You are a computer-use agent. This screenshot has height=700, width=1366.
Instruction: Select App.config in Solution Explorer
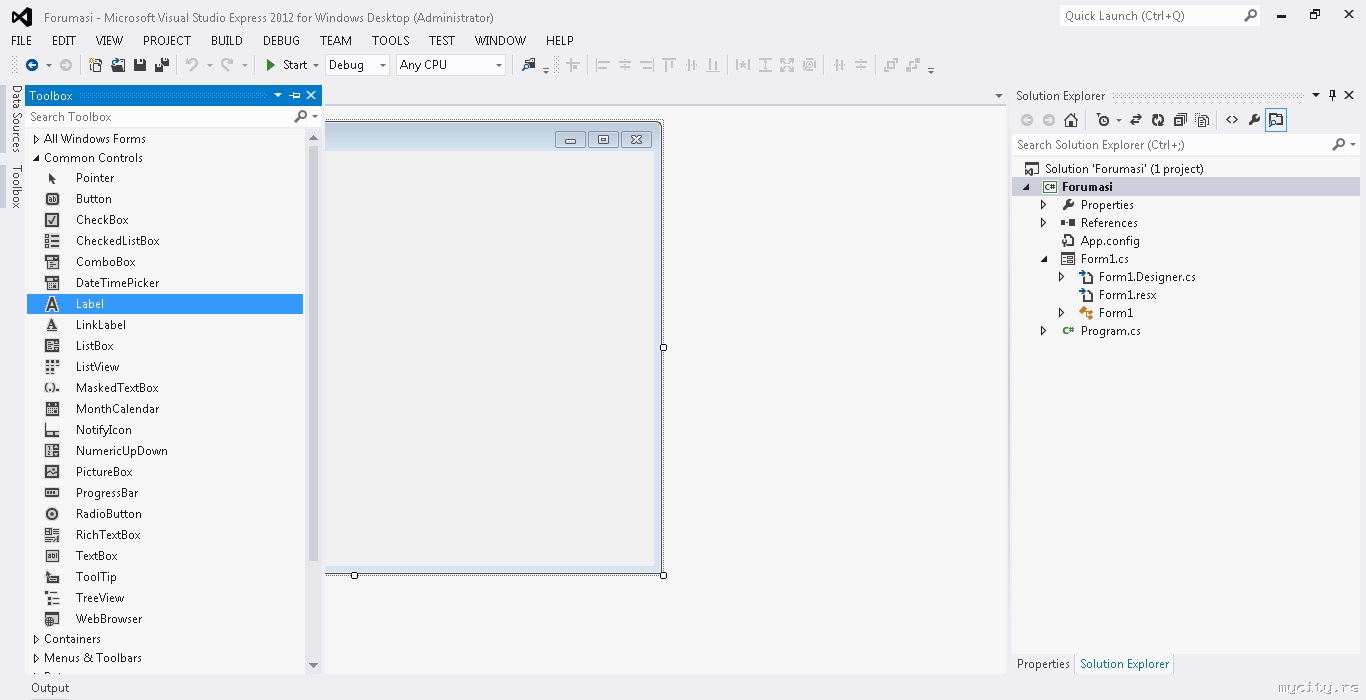pyautogui.click(x=1110, y=241)
